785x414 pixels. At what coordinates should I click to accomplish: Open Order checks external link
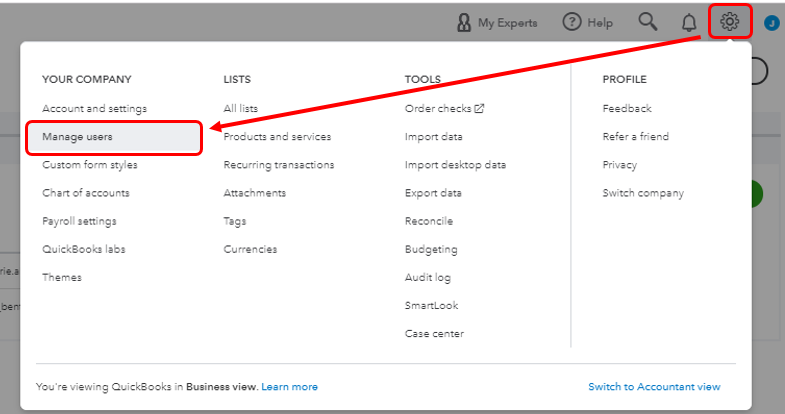pyautogui.click(x=445, y=109)
